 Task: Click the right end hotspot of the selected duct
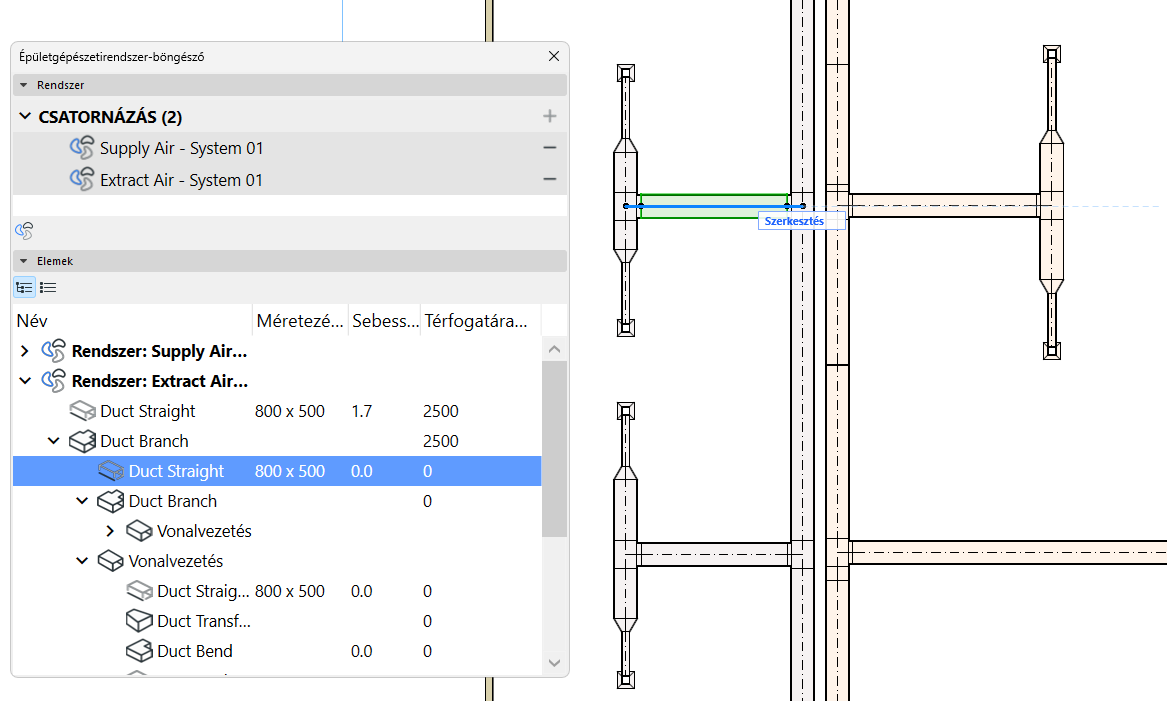(x=803, y=206)
